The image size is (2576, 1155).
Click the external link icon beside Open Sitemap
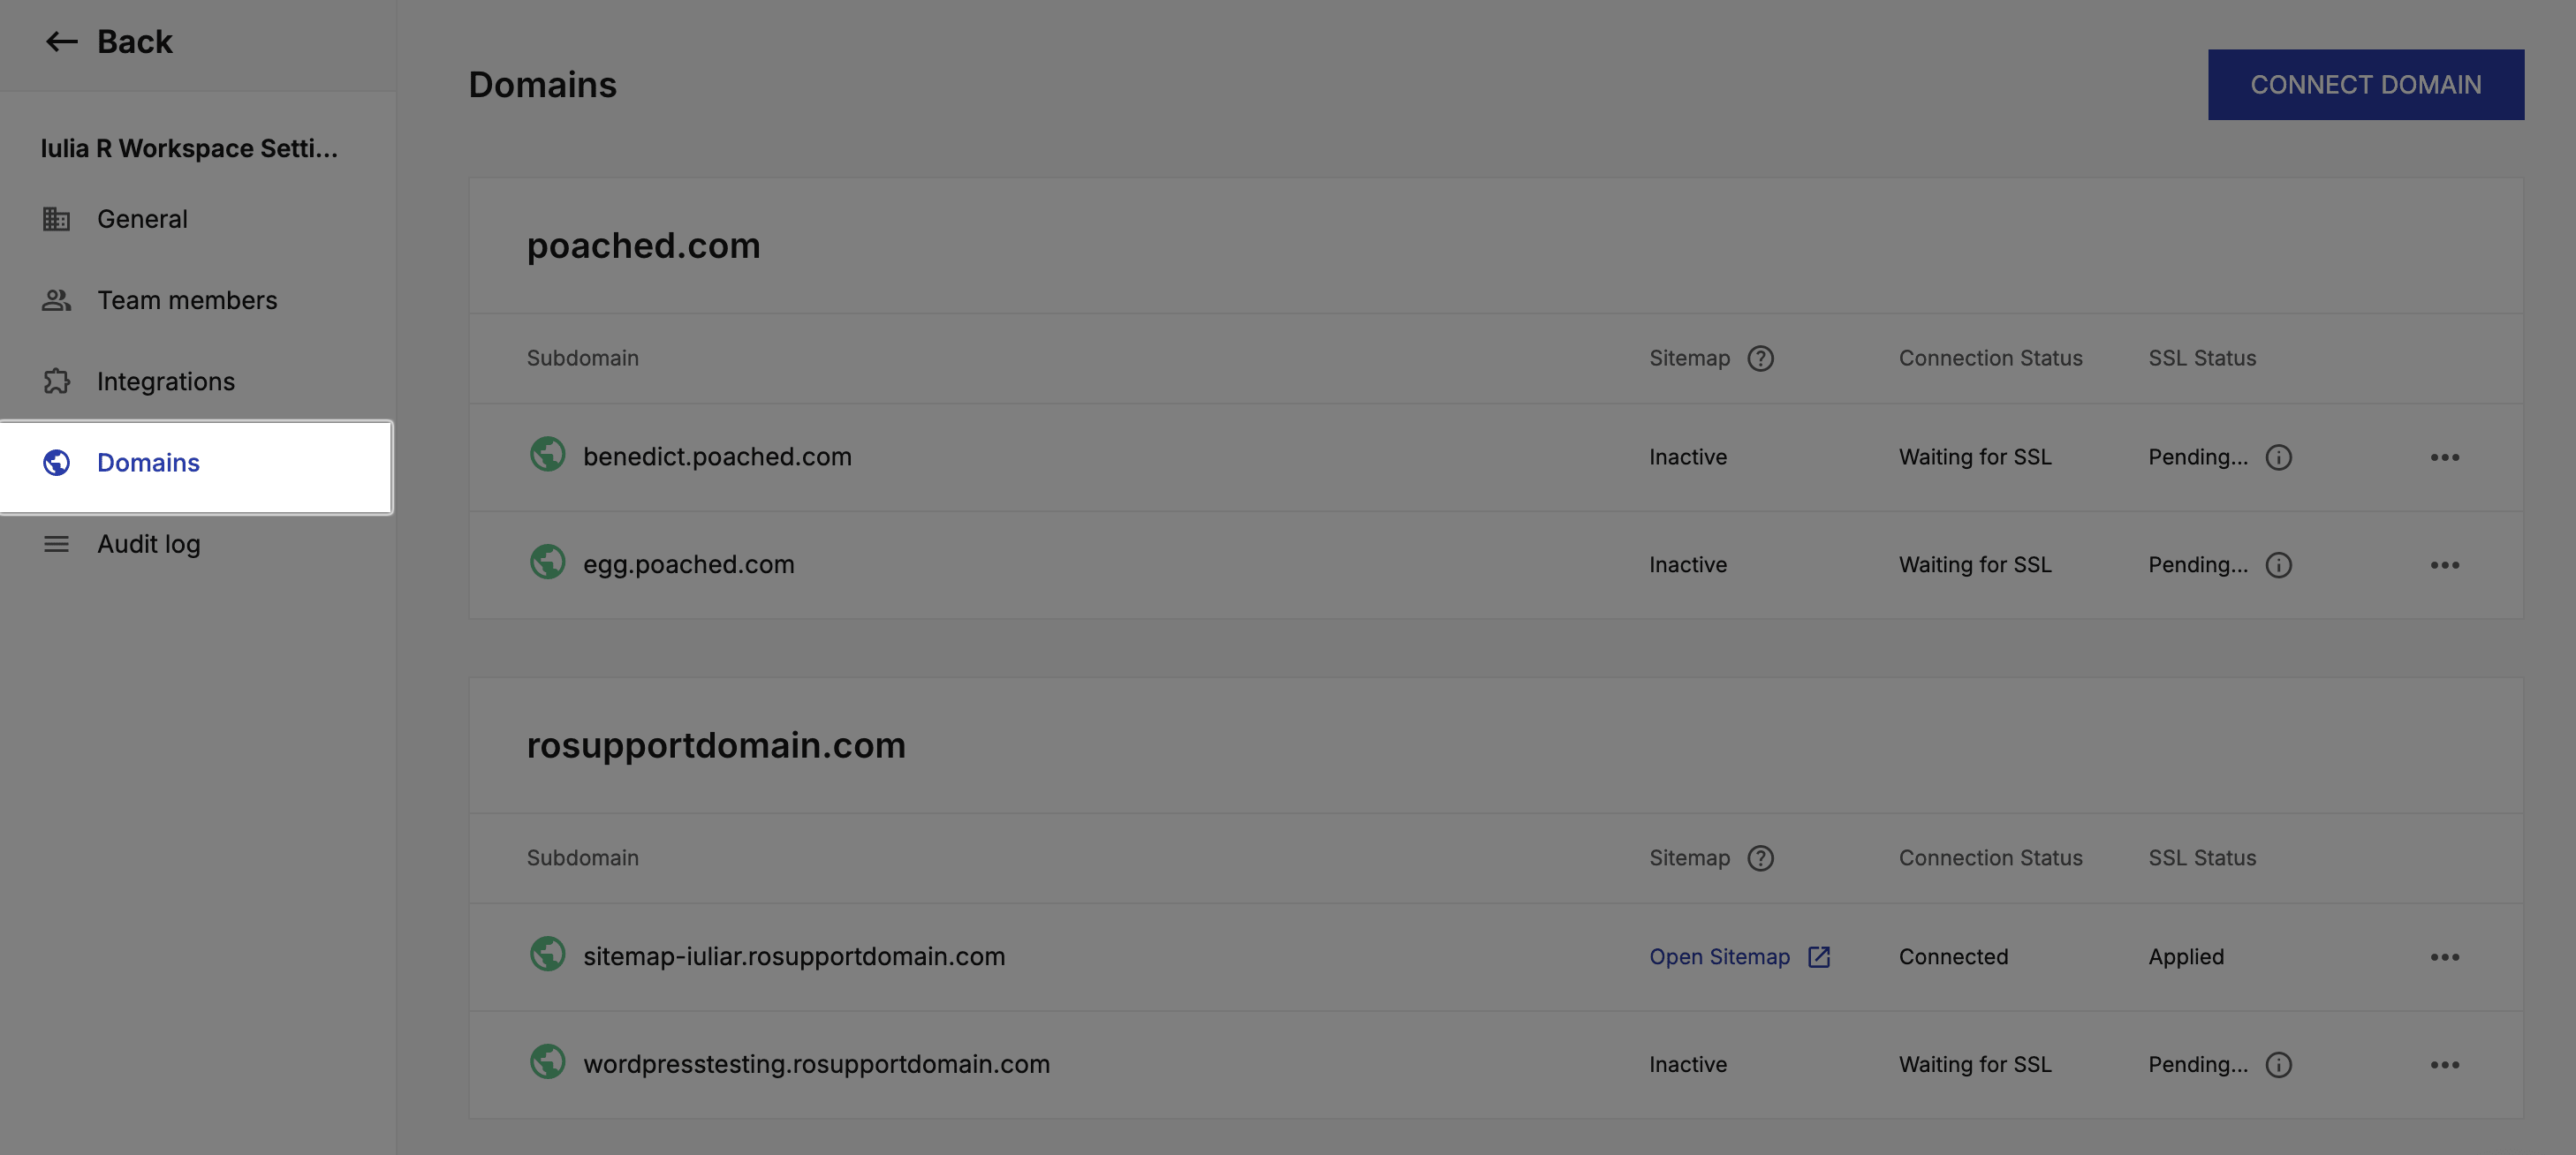tap(1818, 956)
